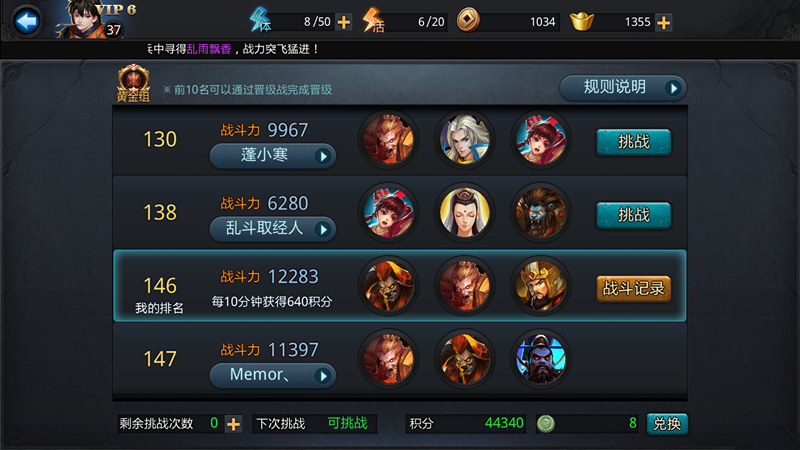Click the green jade token icon
The width and height of the screenshot is (800, 450).
tap(545, 423)
